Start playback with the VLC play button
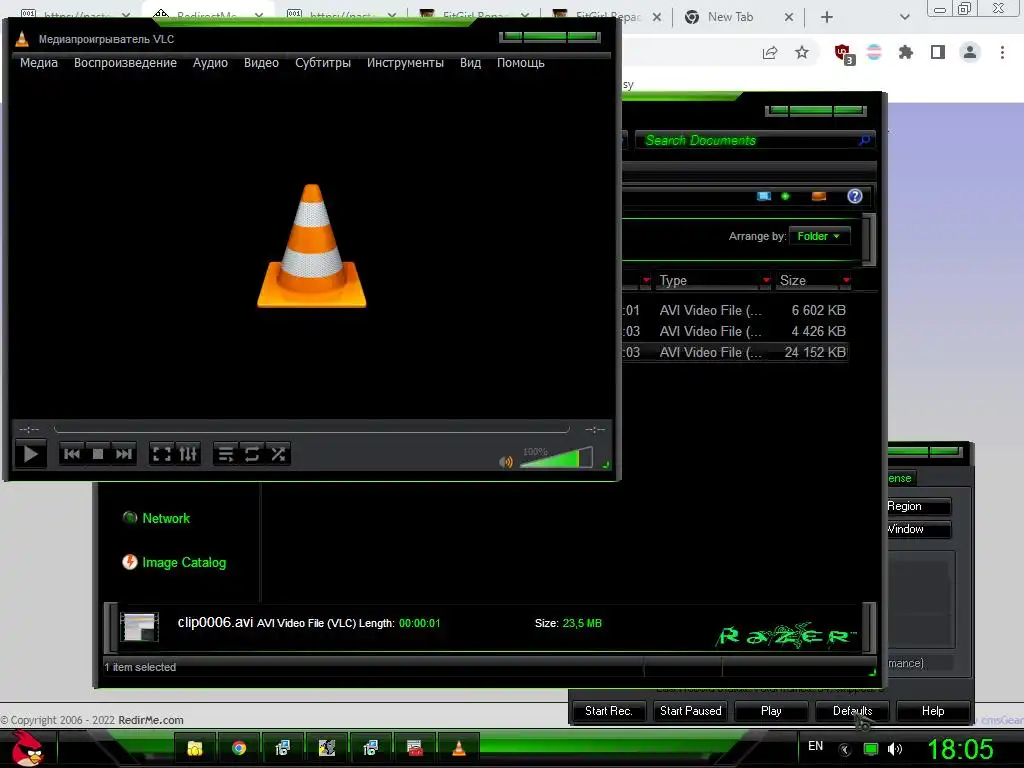1024x768 pixels. tap(30, 454)
